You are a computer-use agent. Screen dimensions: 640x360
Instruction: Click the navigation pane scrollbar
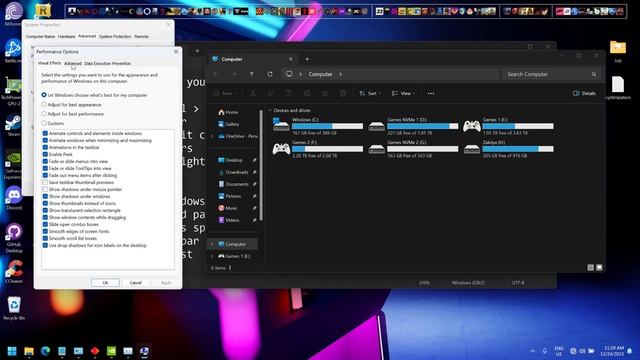[260, 165]
